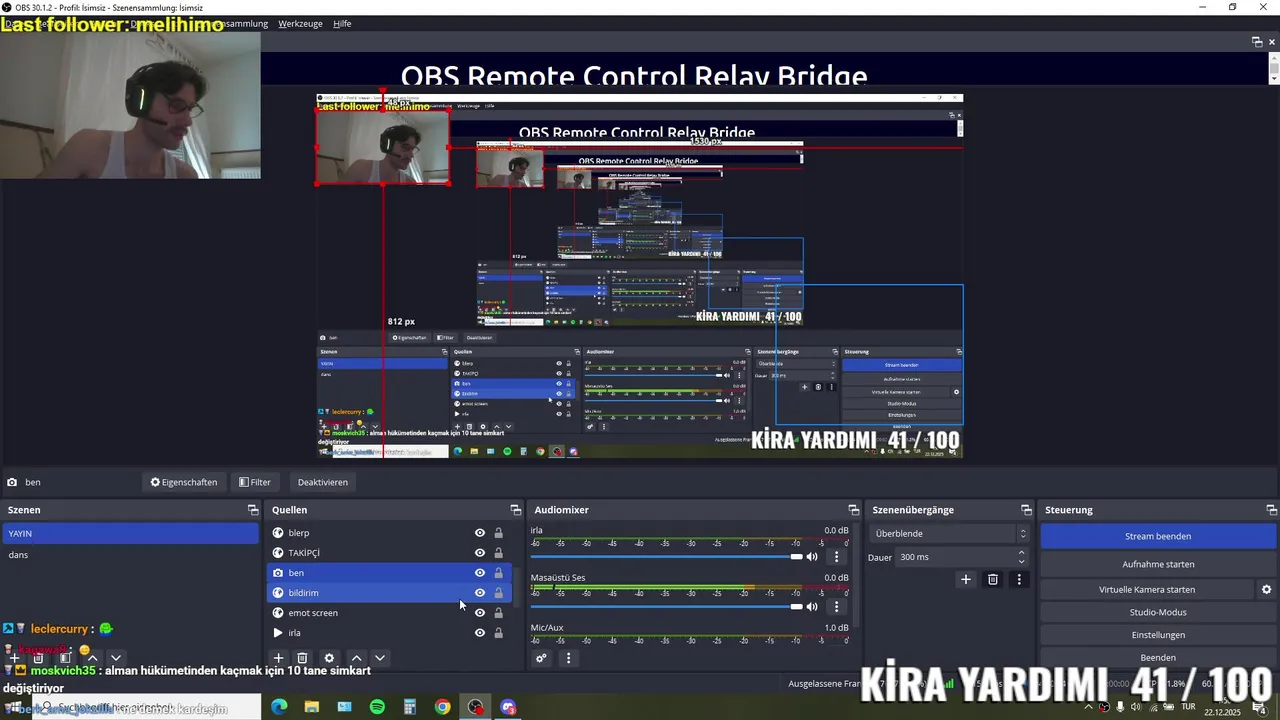
Task: Click the emot screen globe icon
Action: point(278,613)
